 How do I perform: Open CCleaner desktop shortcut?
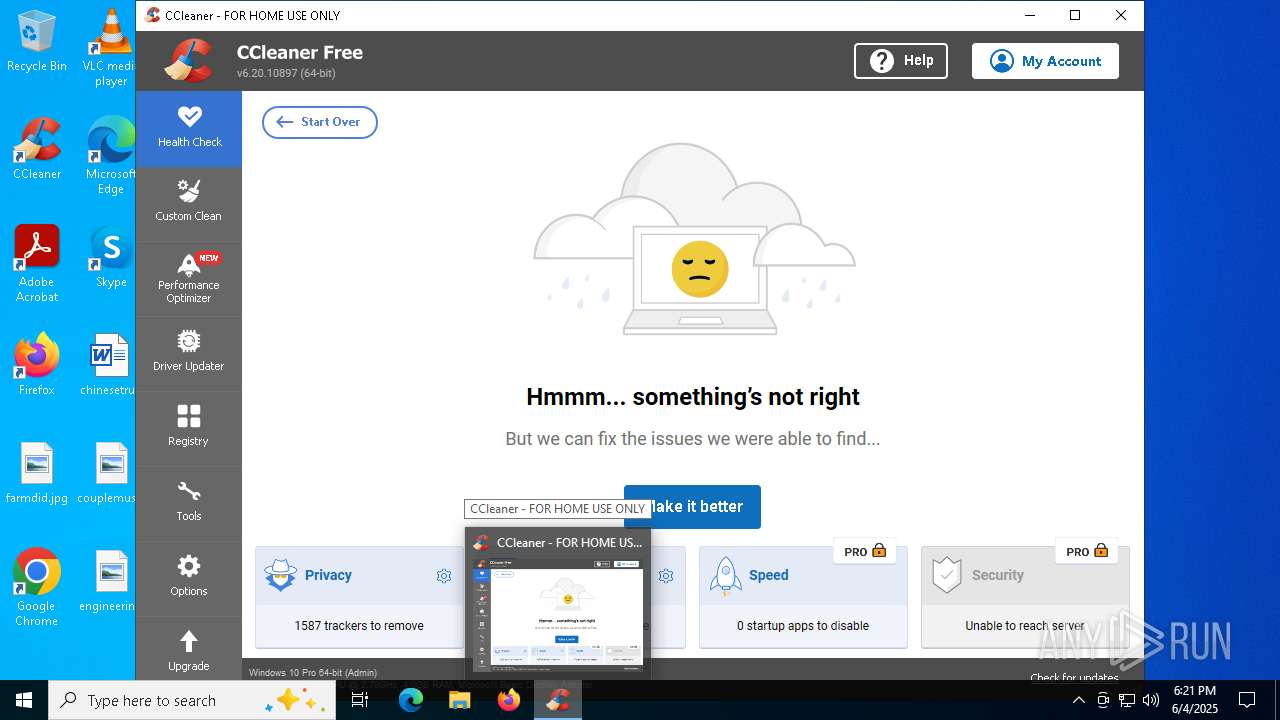click(37, 149)
